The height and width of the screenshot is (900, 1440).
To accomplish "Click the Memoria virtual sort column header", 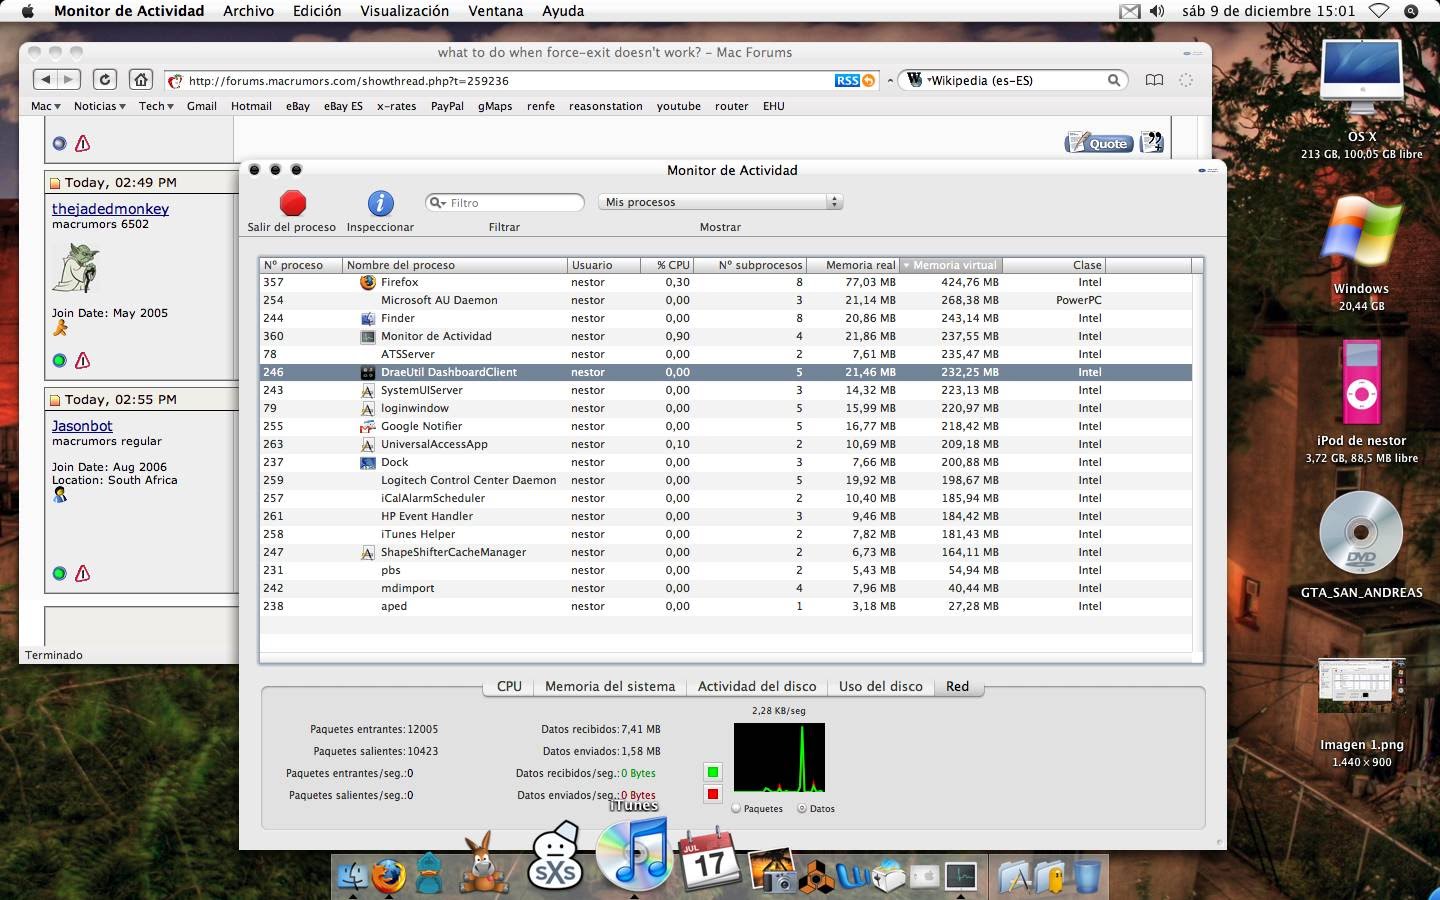I will pos(951,265).
